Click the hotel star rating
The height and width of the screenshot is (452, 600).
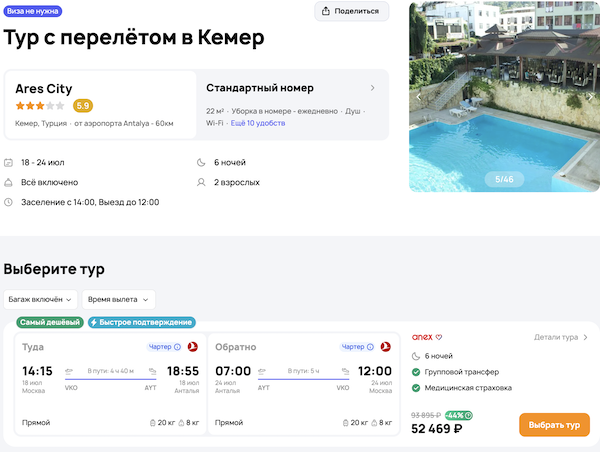tap(40, 105)
